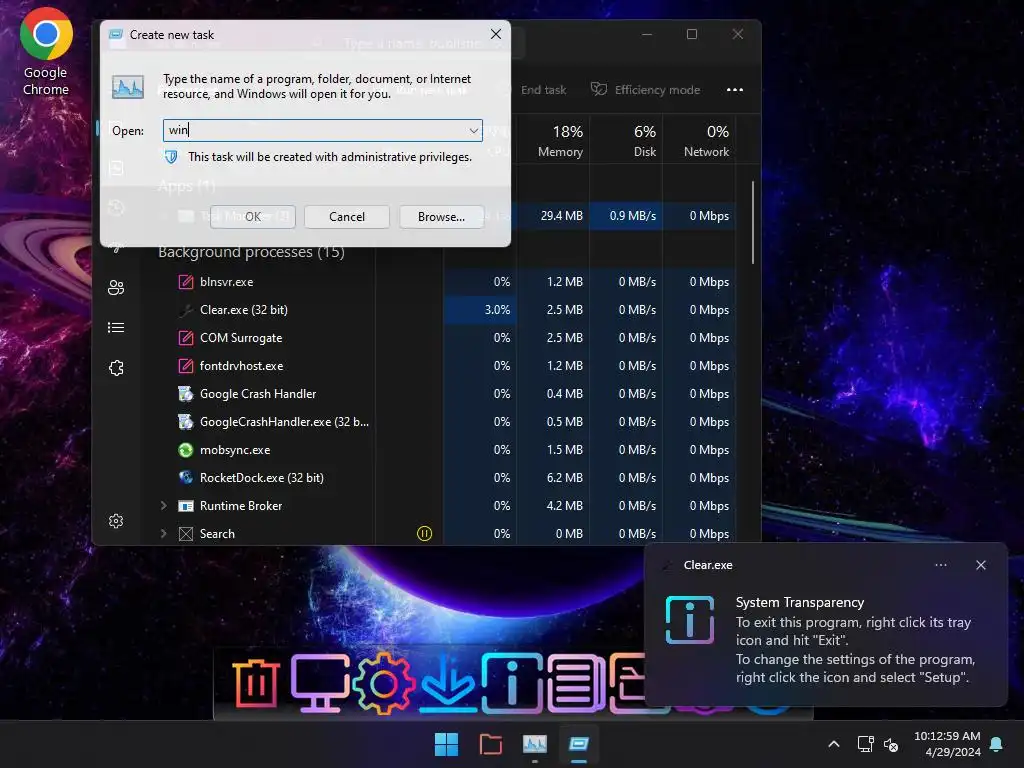Click Efficiency mode button
This screenshot has width=1024, height=768.
click(645, 90)
